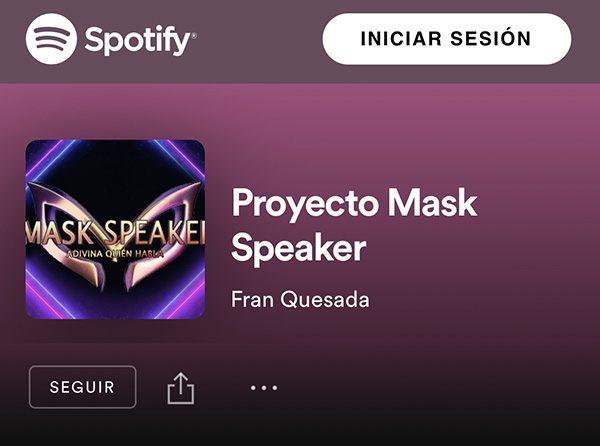This screenshot has height=446, width=600.
Task: Expand the ellipsis dropdown beside share icon
Action: click(264, 388)
